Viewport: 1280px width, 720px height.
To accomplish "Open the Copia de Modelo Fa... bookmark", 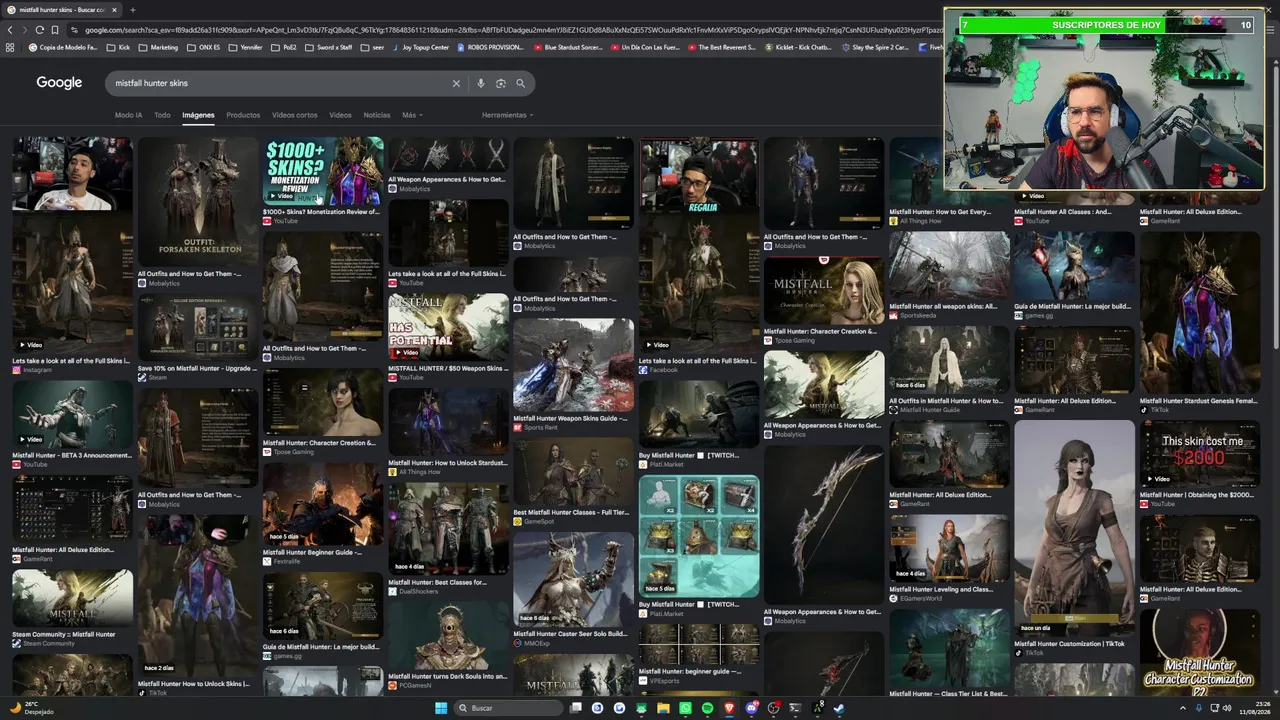I will pyautogui.click(x=65, y=47).
